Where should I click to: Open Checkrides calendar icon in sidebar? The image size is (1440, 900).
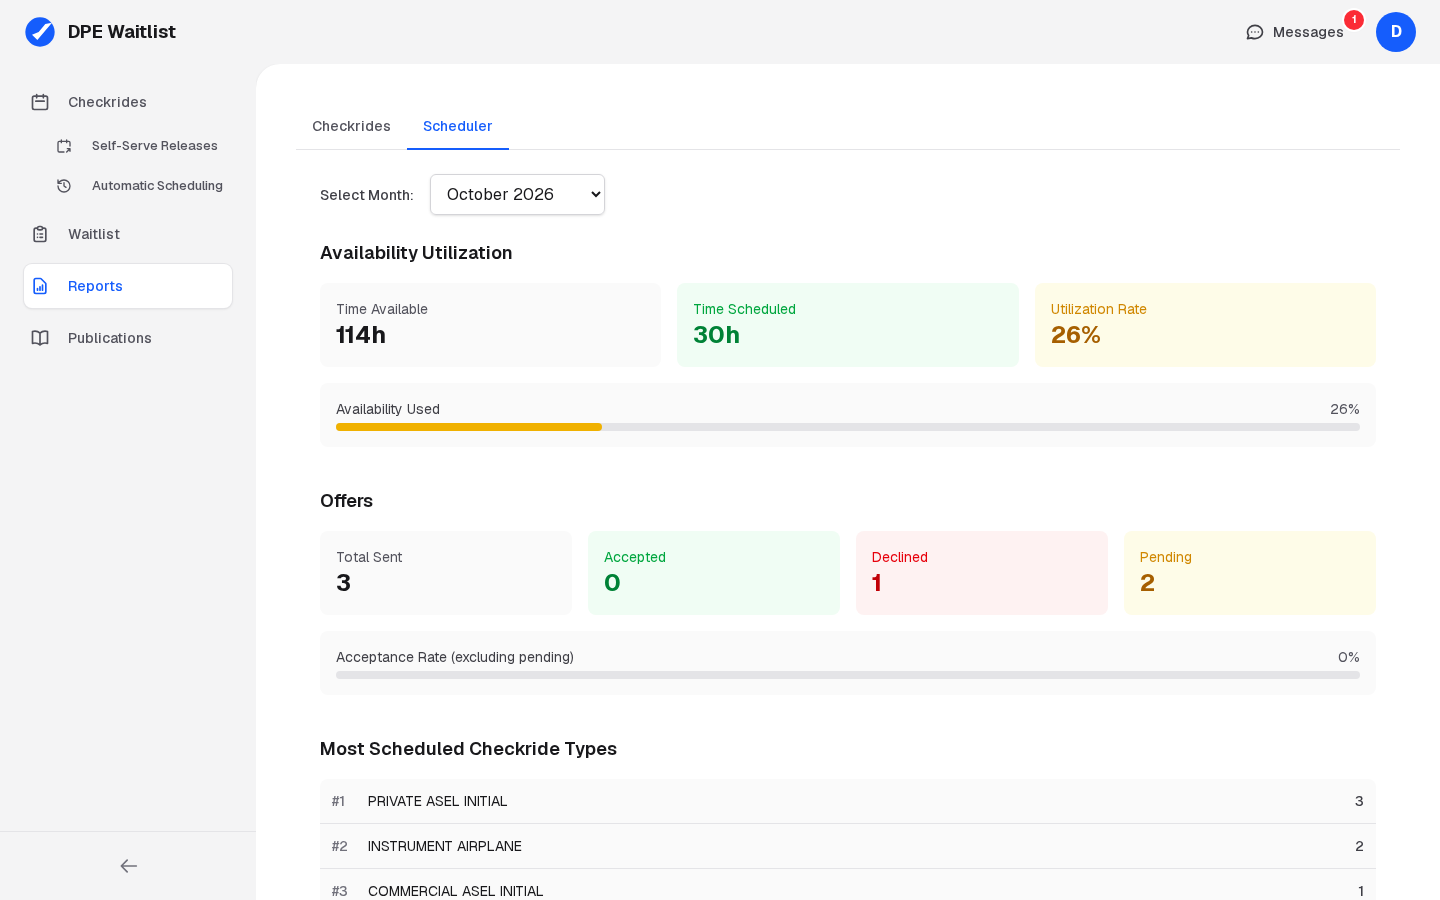40,102
